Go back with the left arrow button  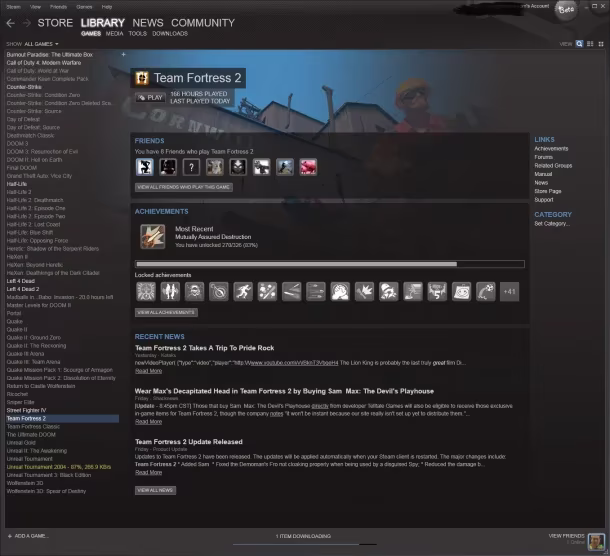point(11,23)
